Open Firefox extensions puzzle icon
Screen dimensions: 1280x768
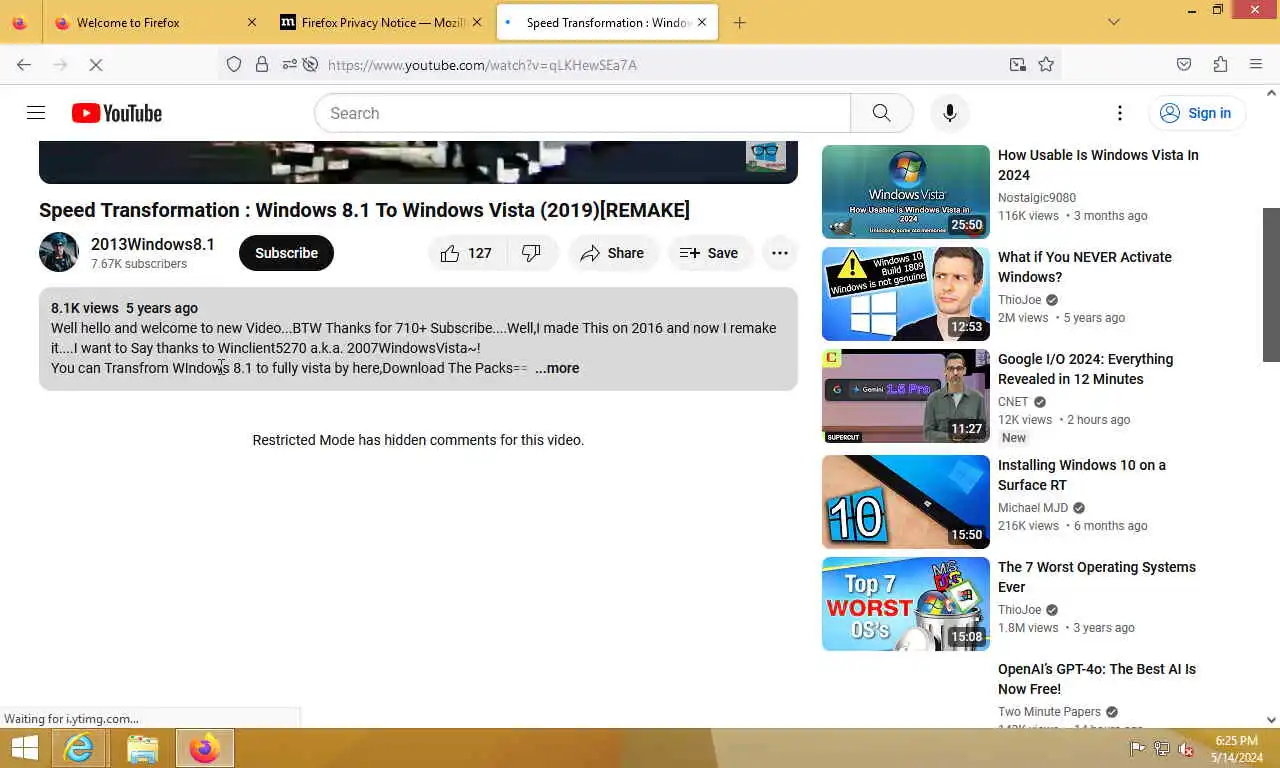pyautogui.click(x=1220, y=64)
